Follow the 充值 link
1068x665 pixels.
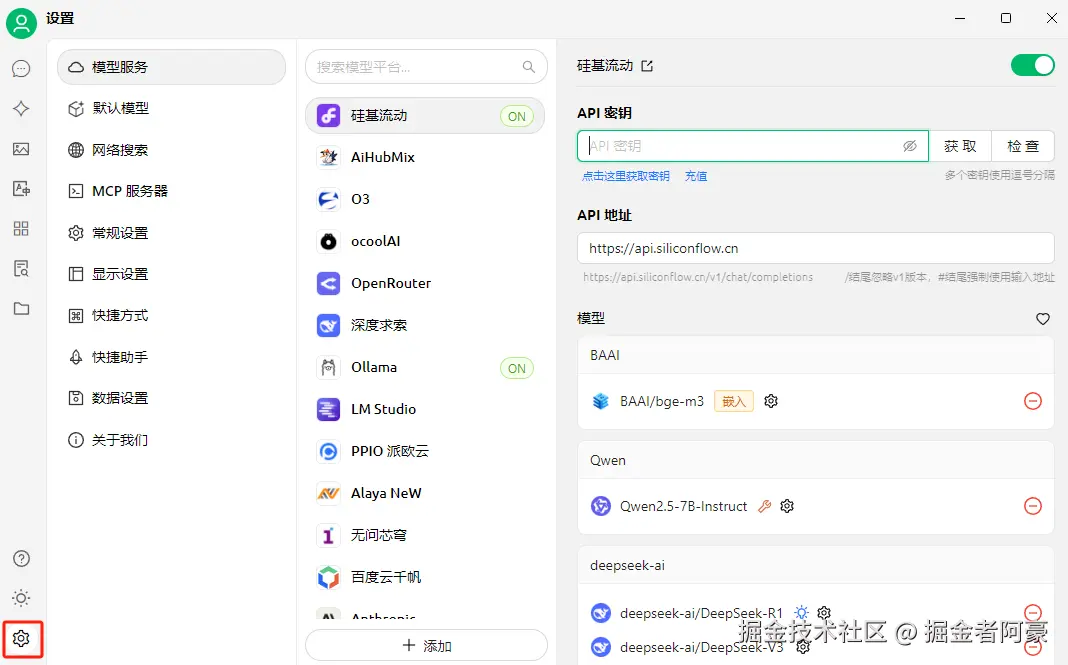695,176
